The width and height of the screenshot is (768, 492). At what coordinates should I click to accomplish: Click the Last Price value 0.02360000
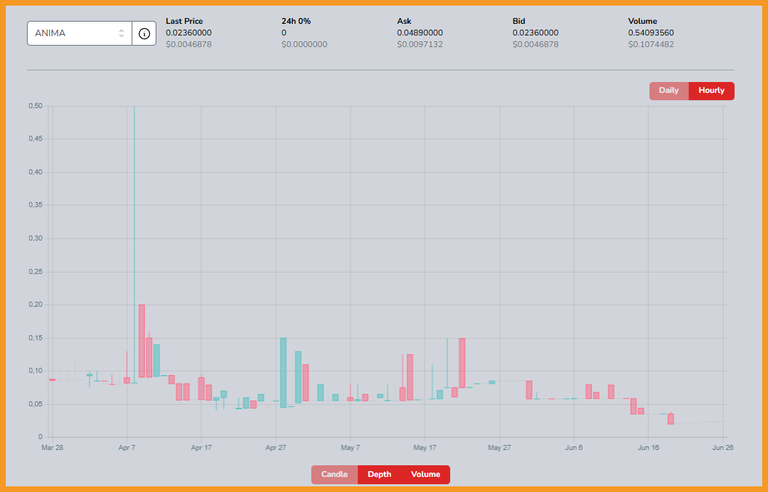point(189,33)
